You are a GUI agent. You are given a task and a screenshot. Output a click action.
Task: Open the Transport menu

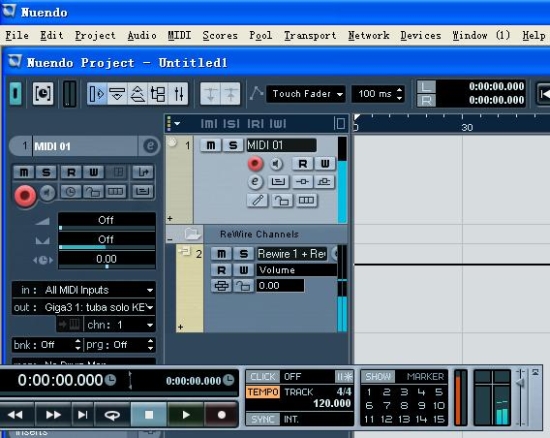pyautogui.click(x=310, y=35)
